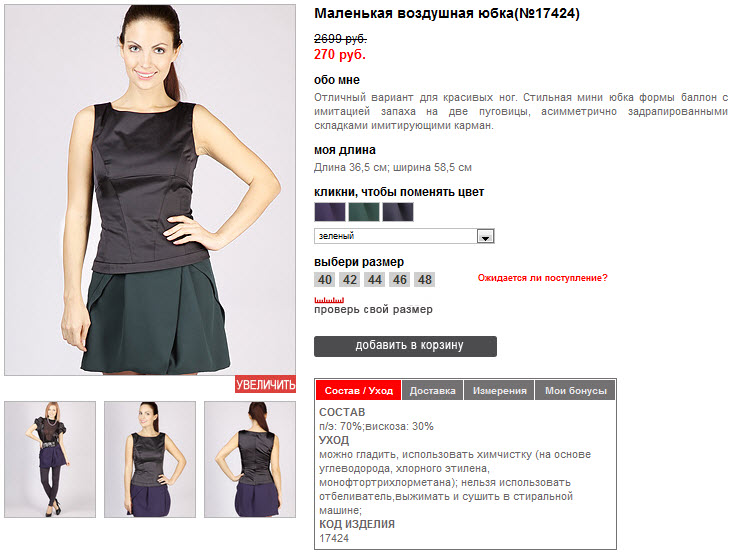View the back-view purple skirt thumbnail

[250, 459]
